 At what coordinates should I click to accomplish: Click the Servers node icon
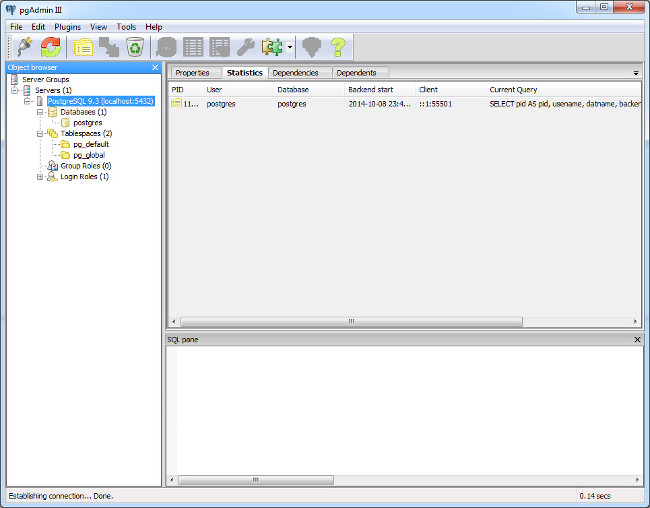coord(27,90)
